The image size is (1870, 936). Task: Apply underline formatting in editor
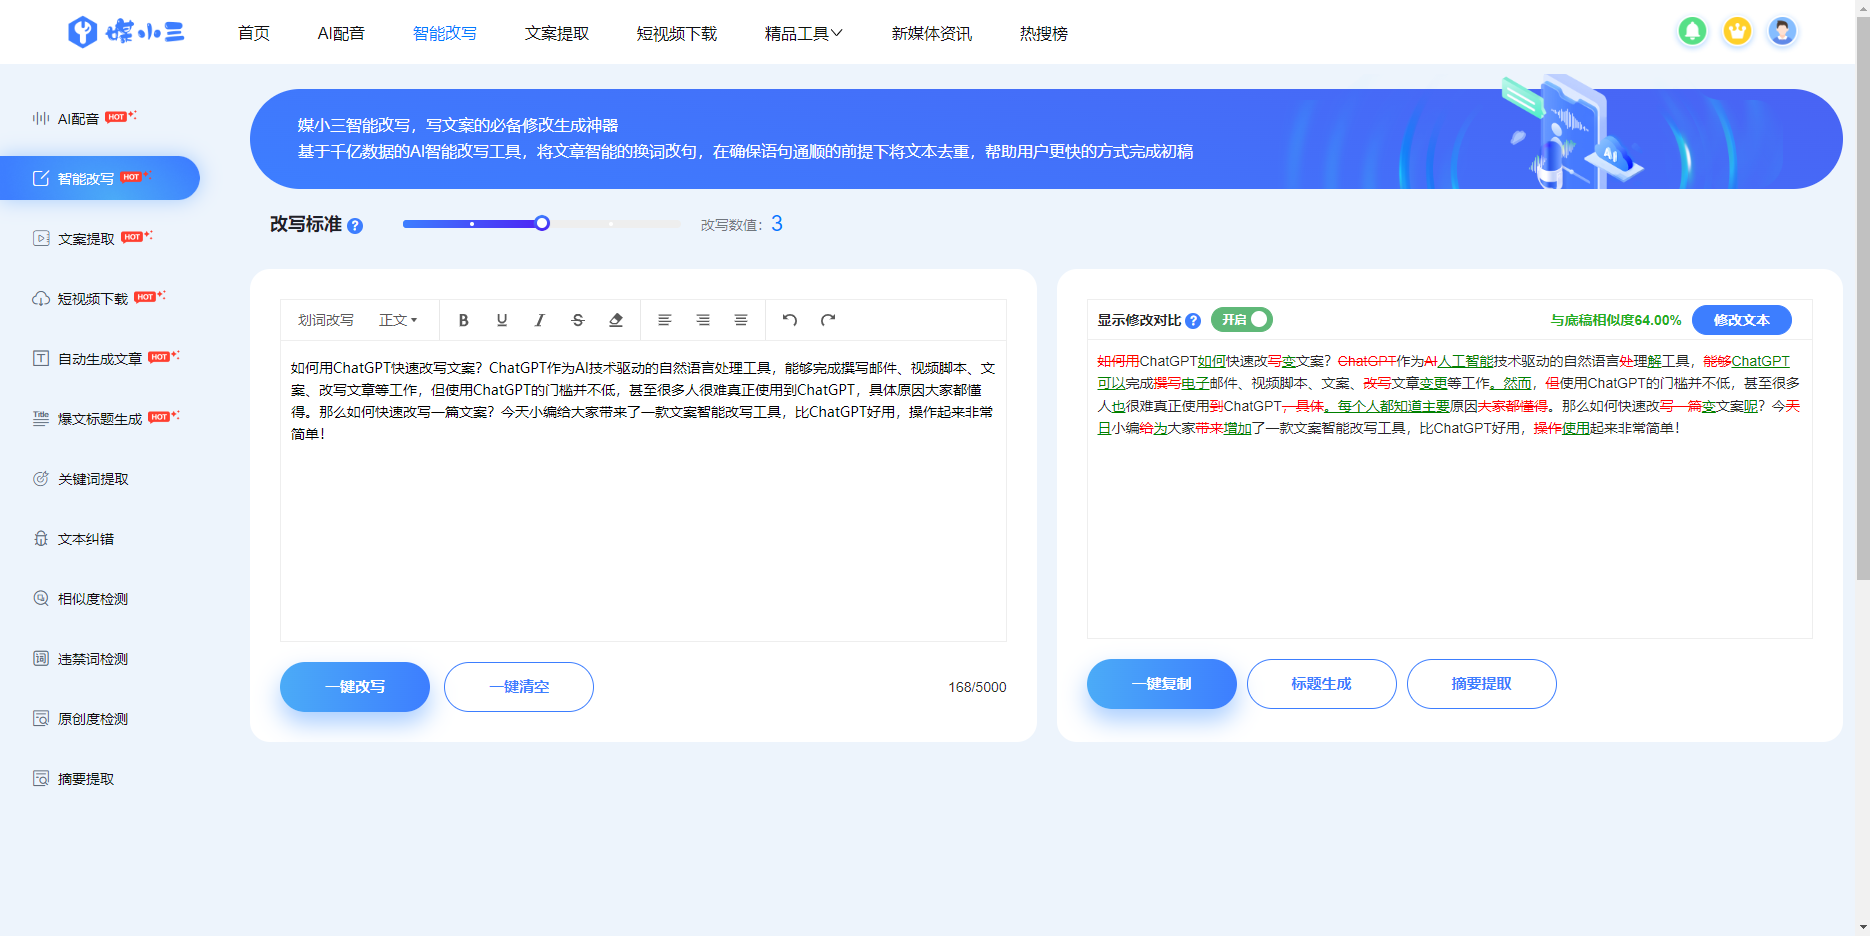502,320
